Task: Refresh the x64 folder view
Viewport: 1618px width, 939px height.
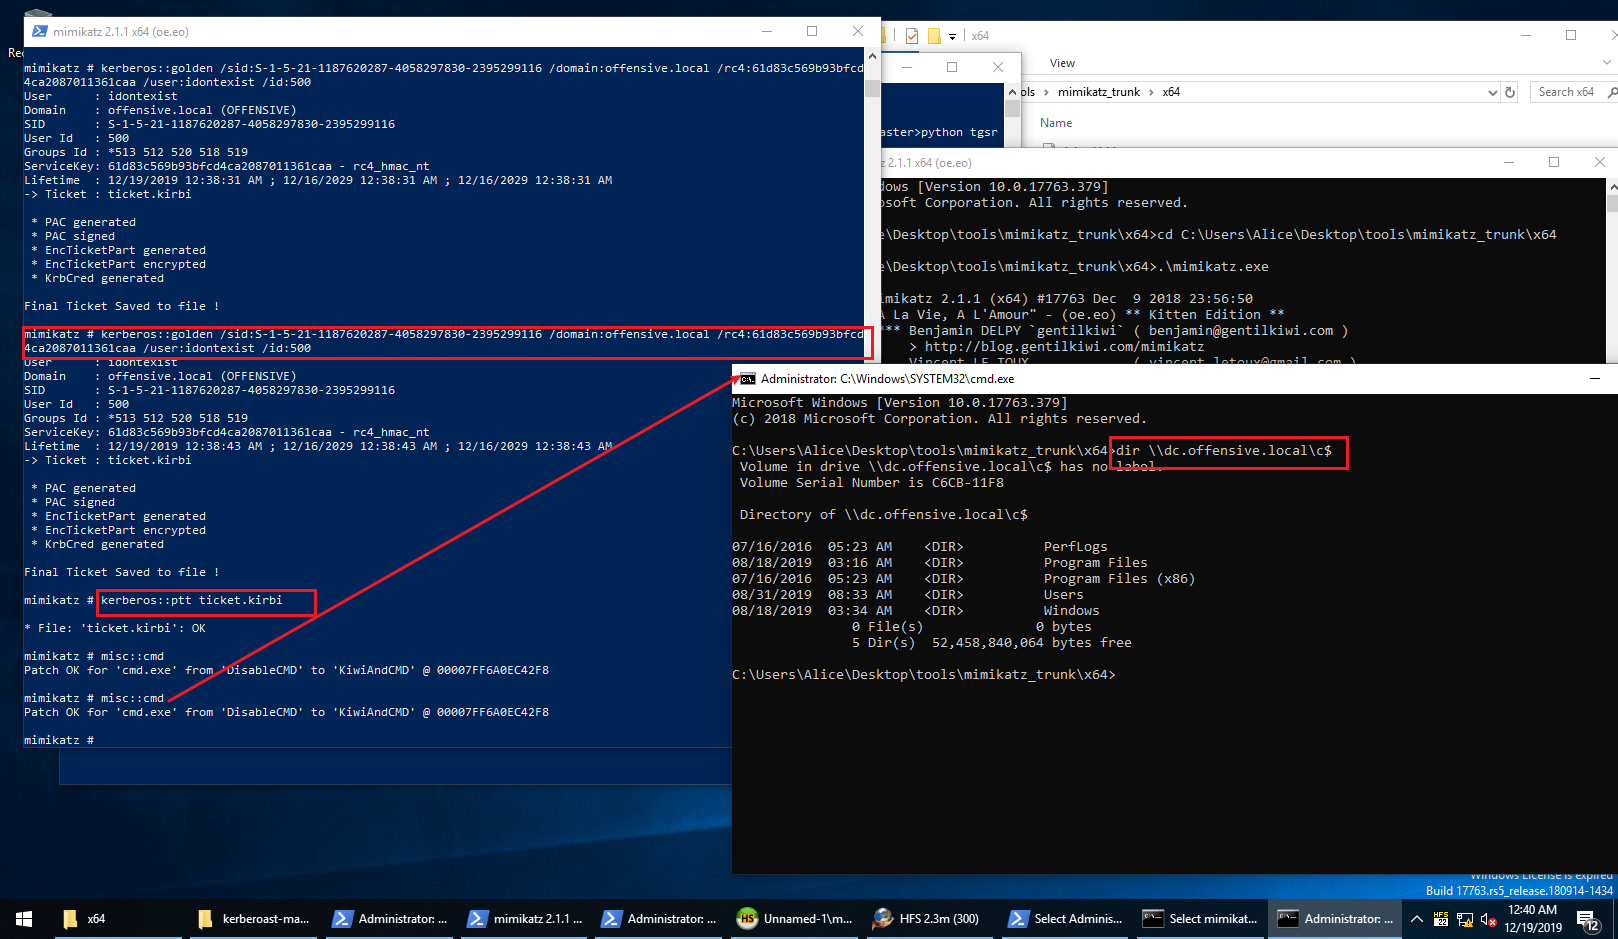Action: tap(1510, 92)
